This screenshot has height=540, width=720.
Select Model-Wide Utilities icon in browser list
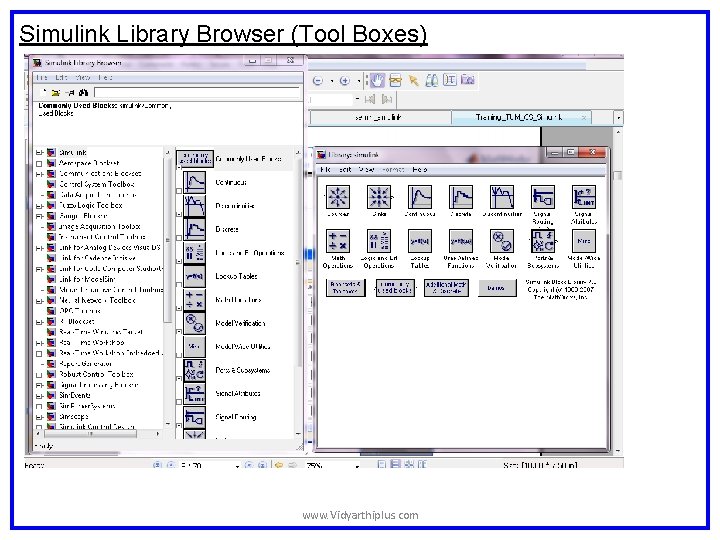click(194, 346)
